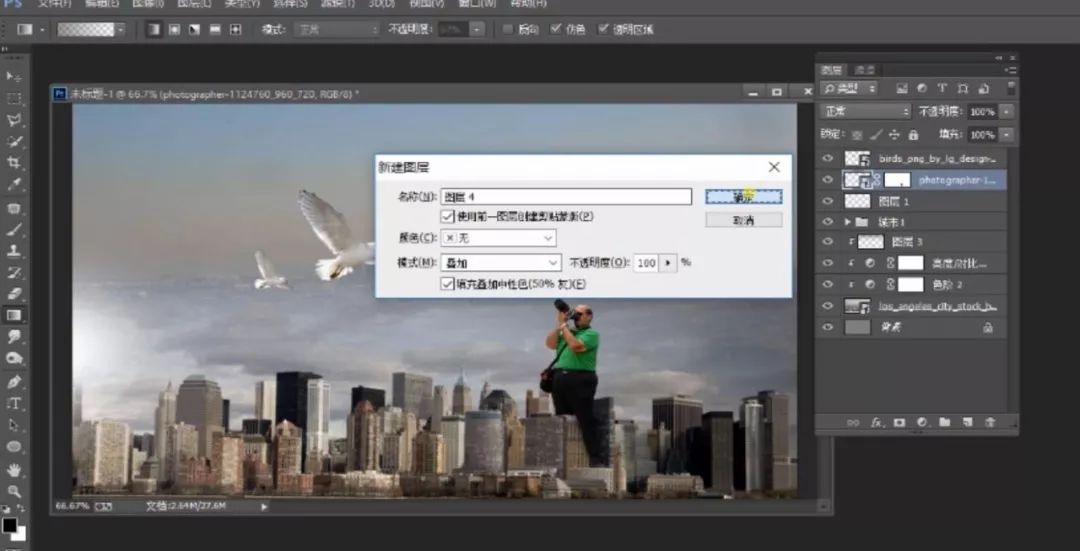Select the Zoom magnifier tool
This screenshot has width=1080, height=551.
[13, 491]
